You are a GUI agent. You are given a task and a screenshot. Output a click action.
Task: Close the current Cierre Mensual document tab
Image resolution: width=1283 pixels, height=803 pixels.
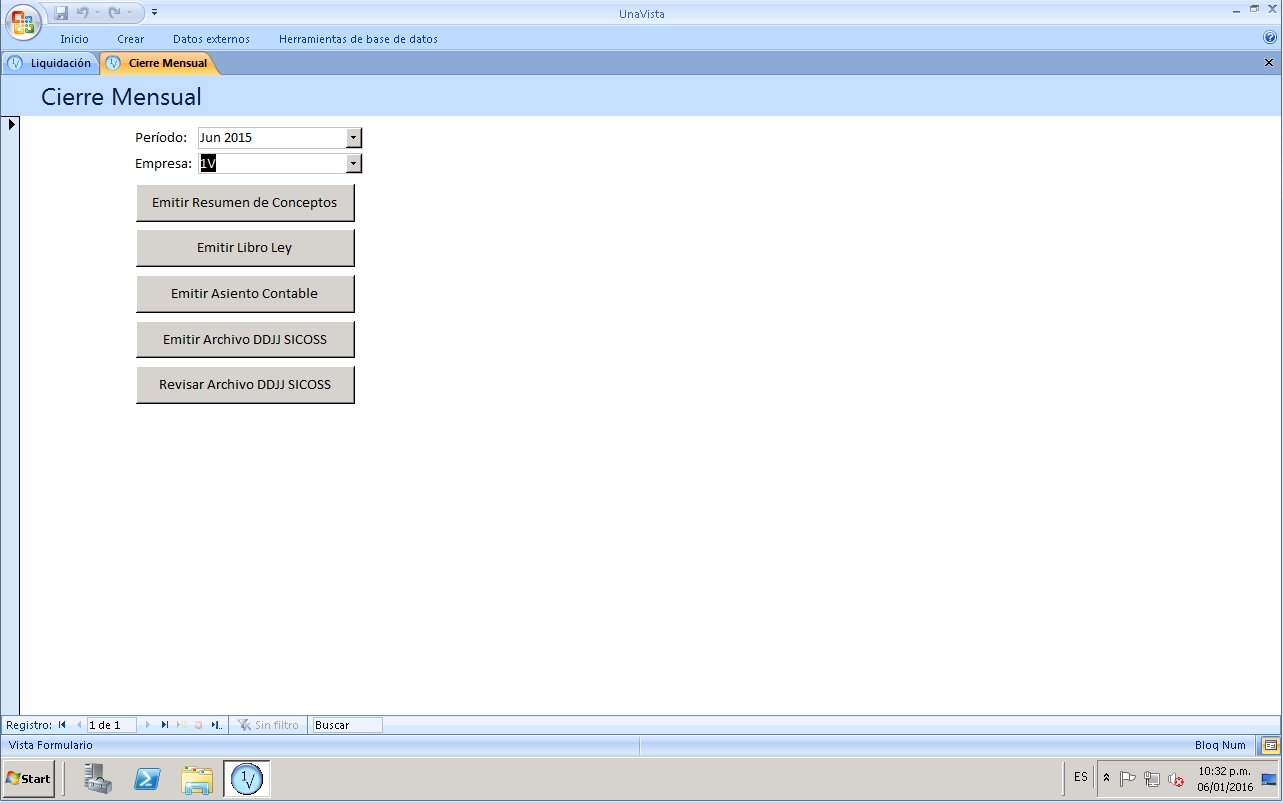point(1269,62)
